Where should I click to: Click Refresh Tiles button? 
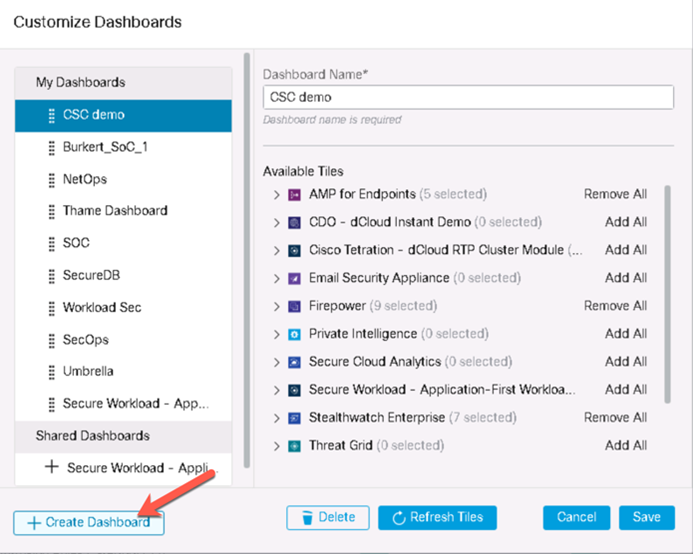[437, 517]
